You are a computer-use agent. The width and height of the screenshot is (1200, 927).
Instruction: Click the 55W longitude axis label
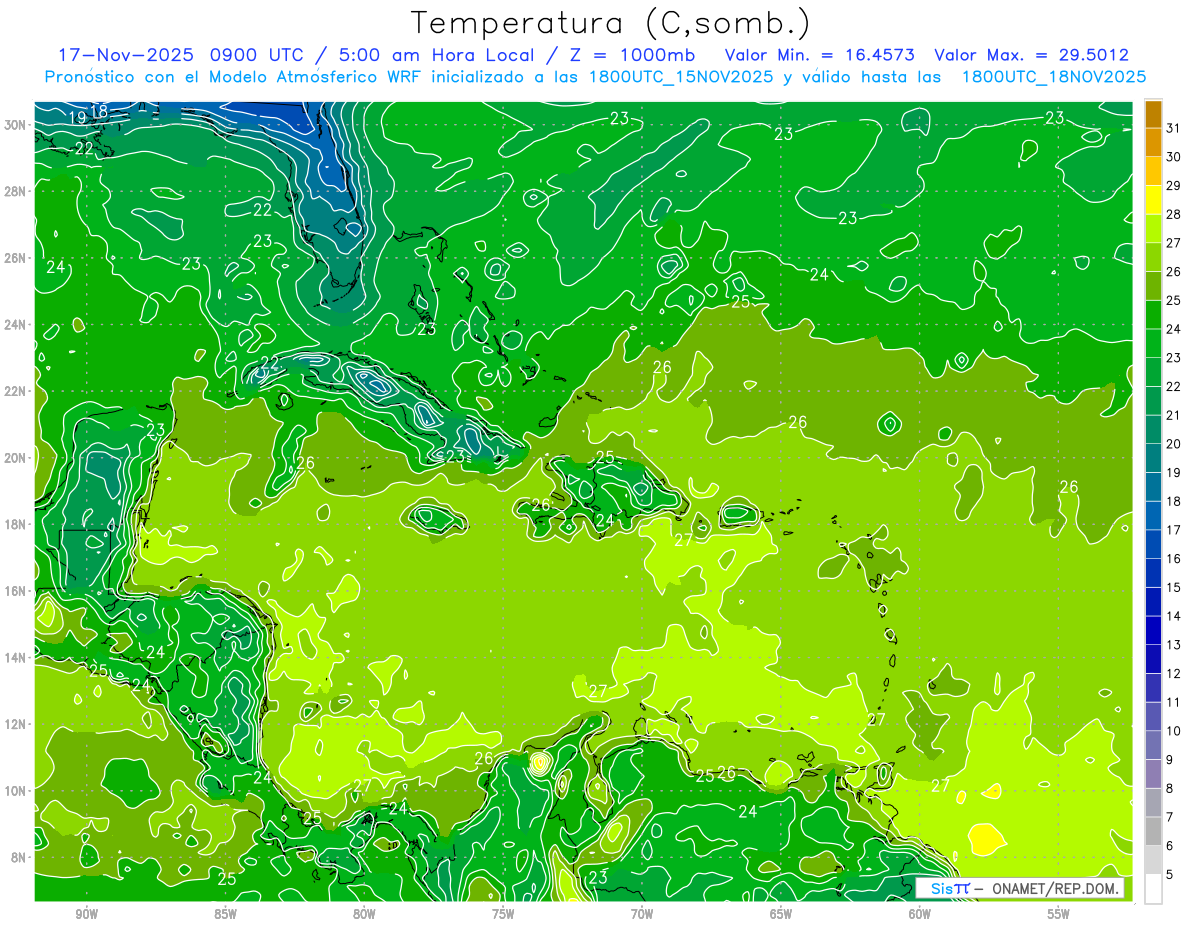[x=1059, y=913]
